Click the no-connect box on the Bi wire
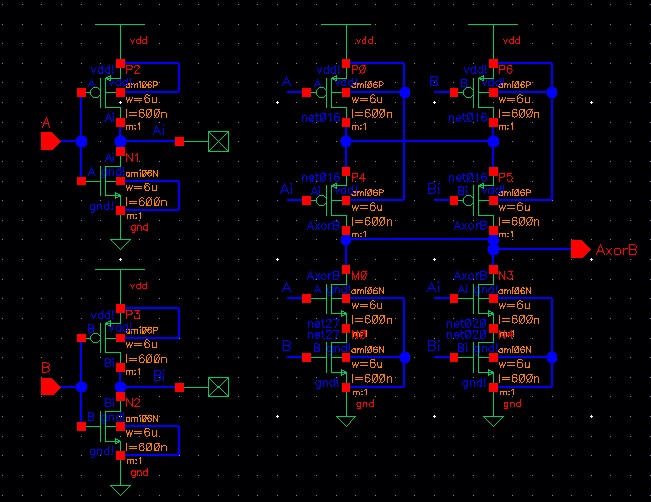This screenshot has width=651, height=502. (x=218, y=387)
